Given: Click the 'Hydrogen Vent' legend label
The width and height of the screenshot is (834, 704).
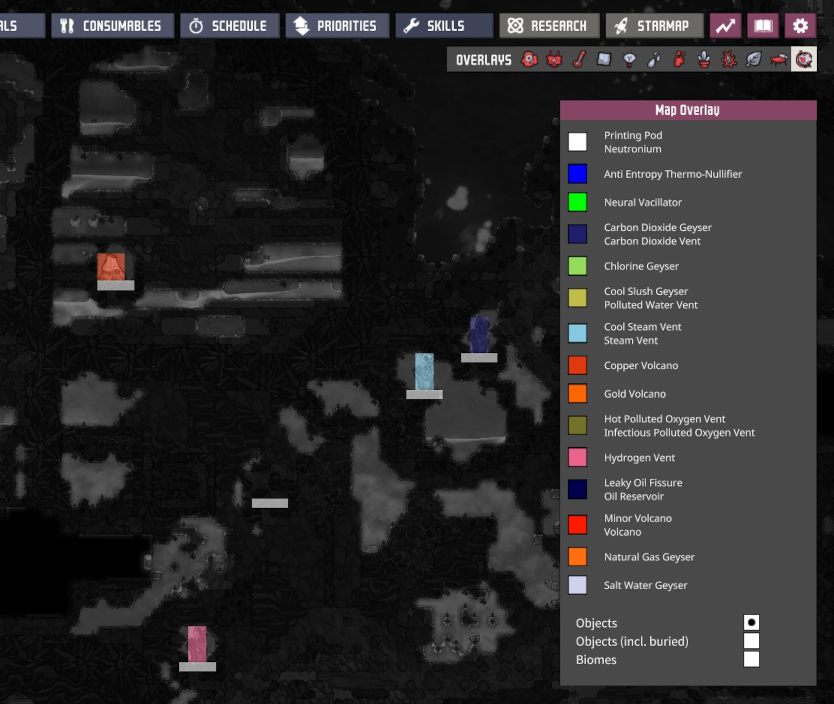Looking at the screenshot, I should [x=639, y=458].
